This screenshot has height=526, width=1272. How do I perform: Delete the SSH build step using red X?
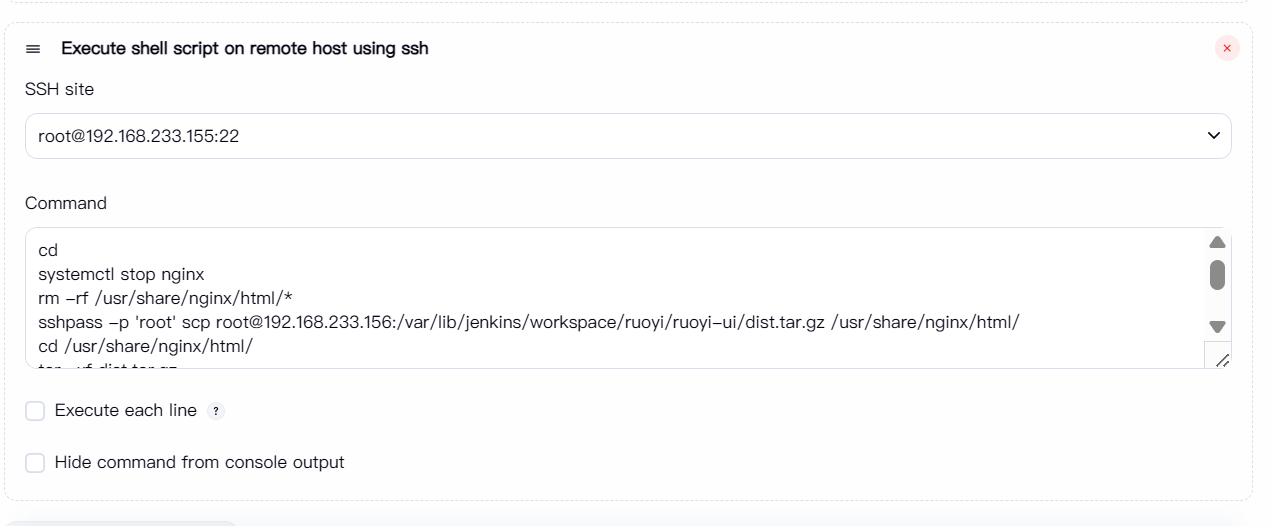1227,48
